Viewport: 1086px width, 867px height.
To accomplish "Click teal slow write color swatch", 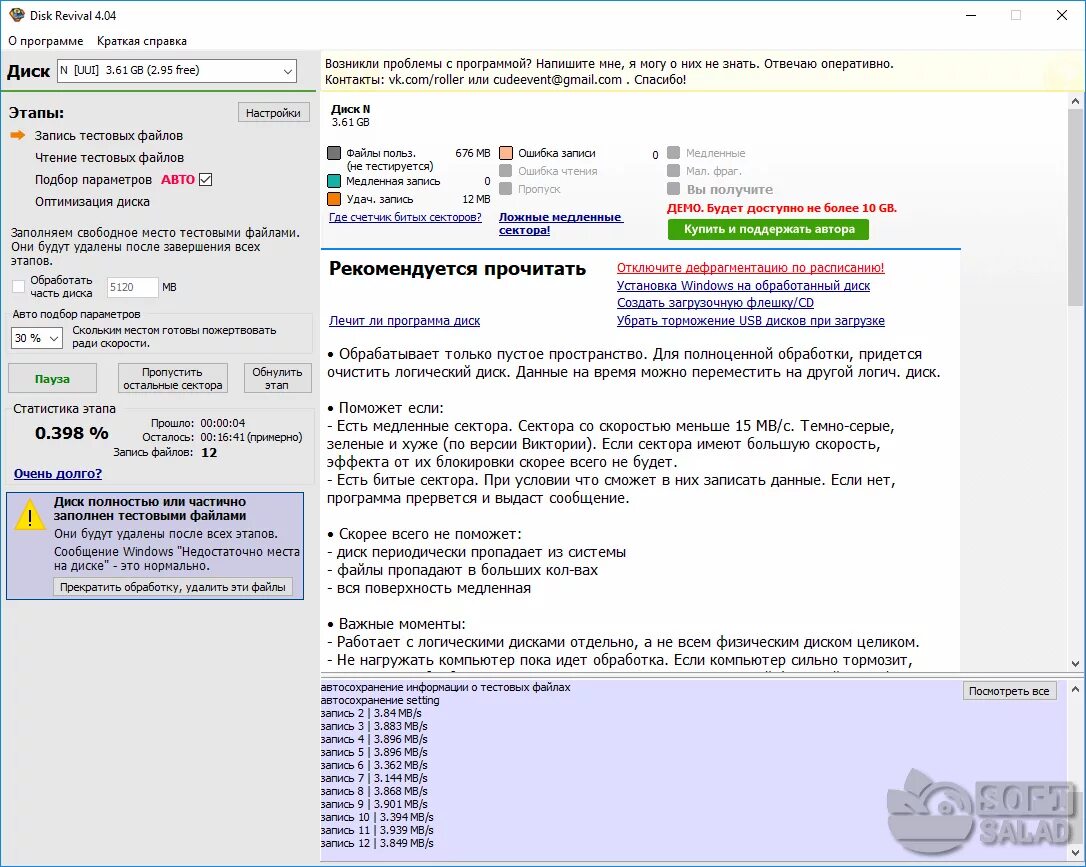I will click(334, 181).
